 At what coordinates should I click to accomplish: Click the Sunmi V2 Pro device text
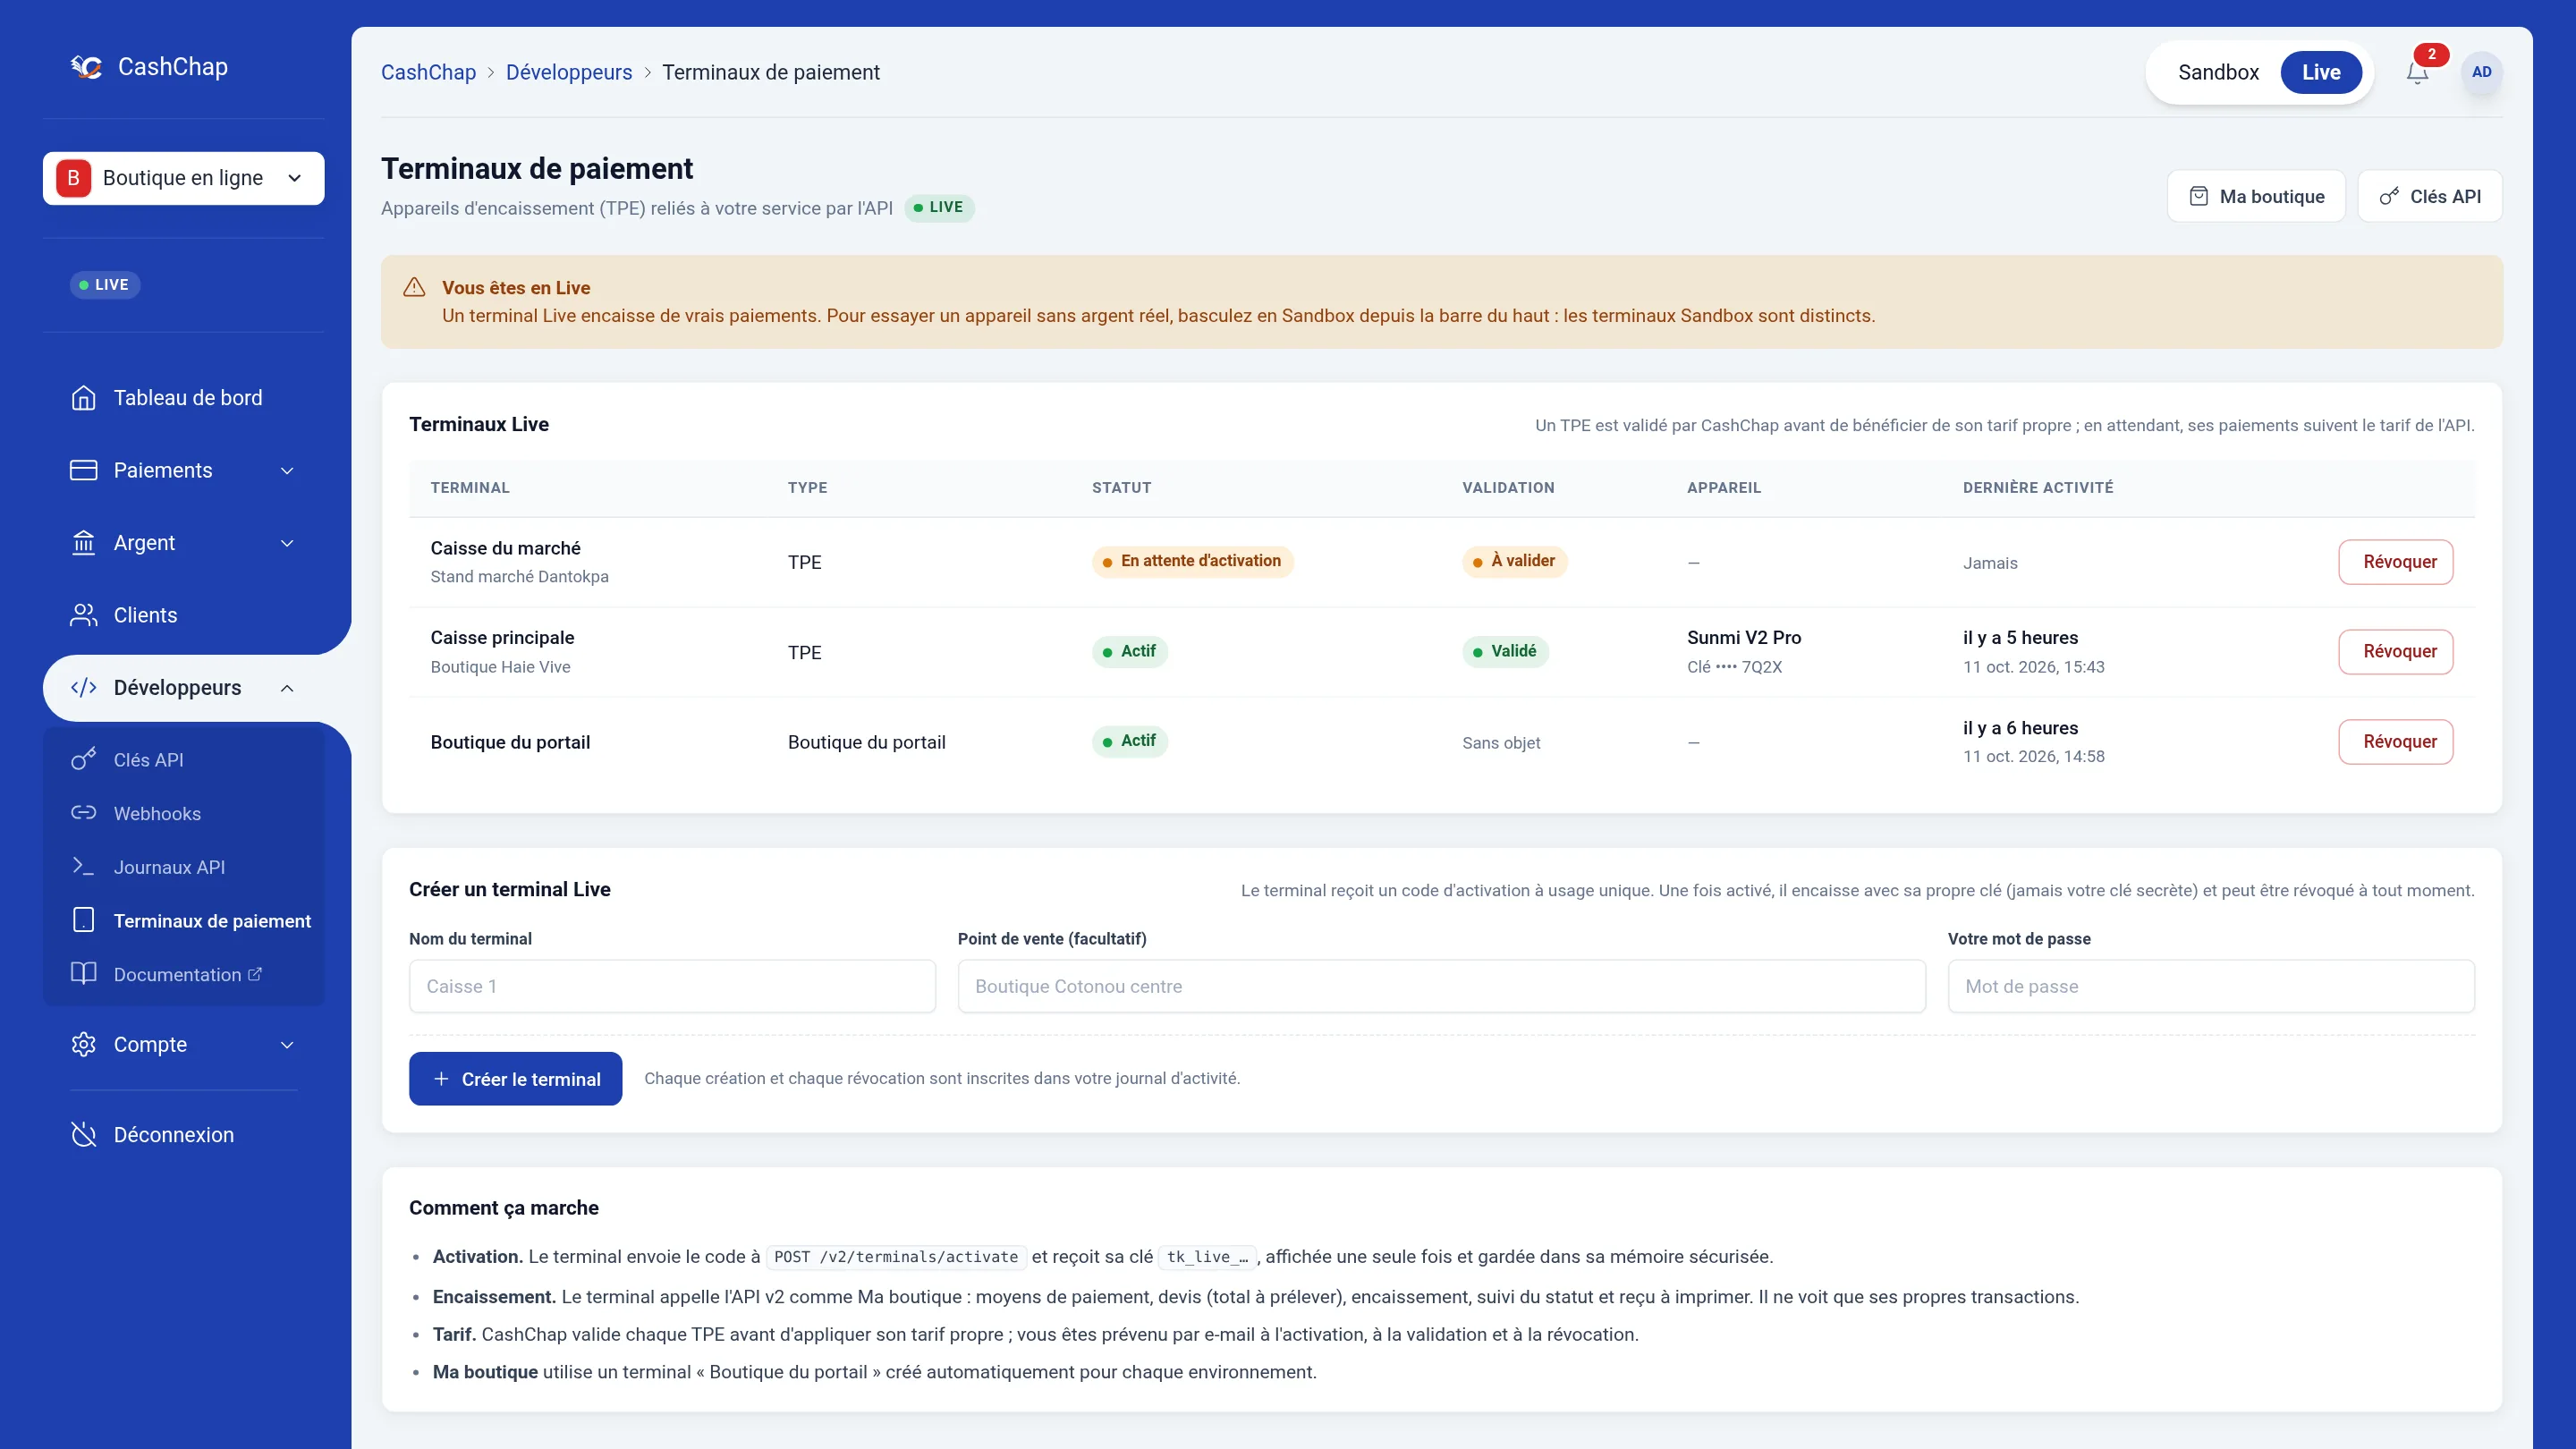[x=1743, y=638]
